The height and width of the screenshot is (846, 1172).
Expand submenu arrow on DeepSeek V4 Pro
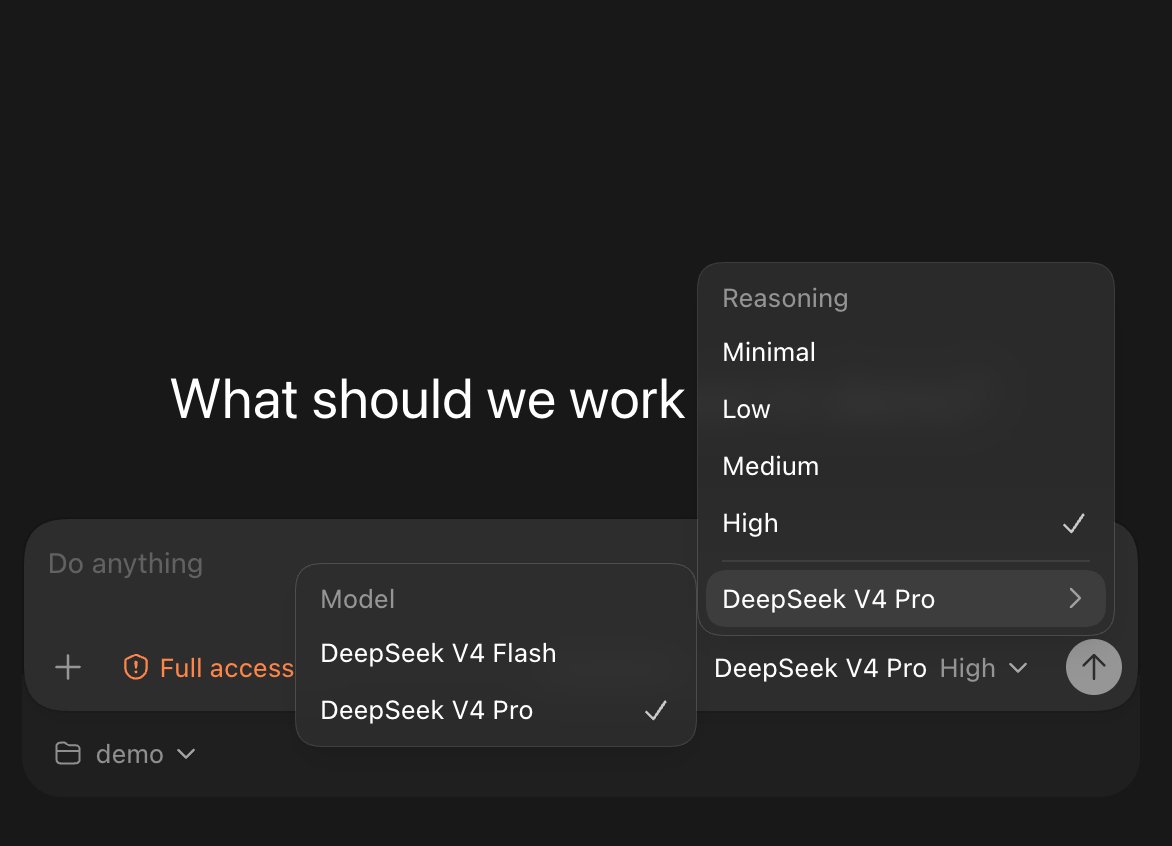coord(1075,598)
